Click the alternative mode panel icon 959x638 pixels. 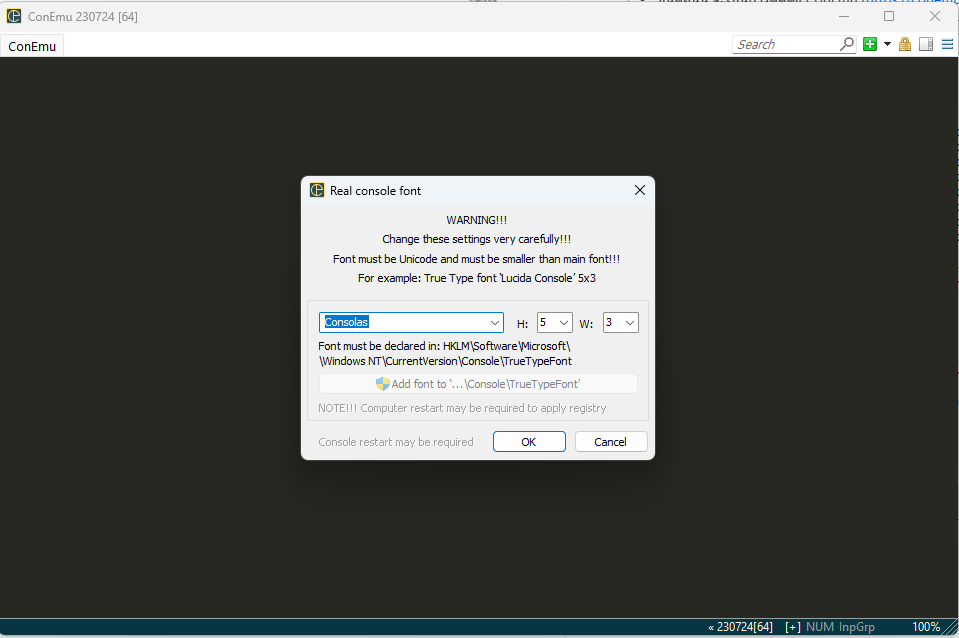926,44
